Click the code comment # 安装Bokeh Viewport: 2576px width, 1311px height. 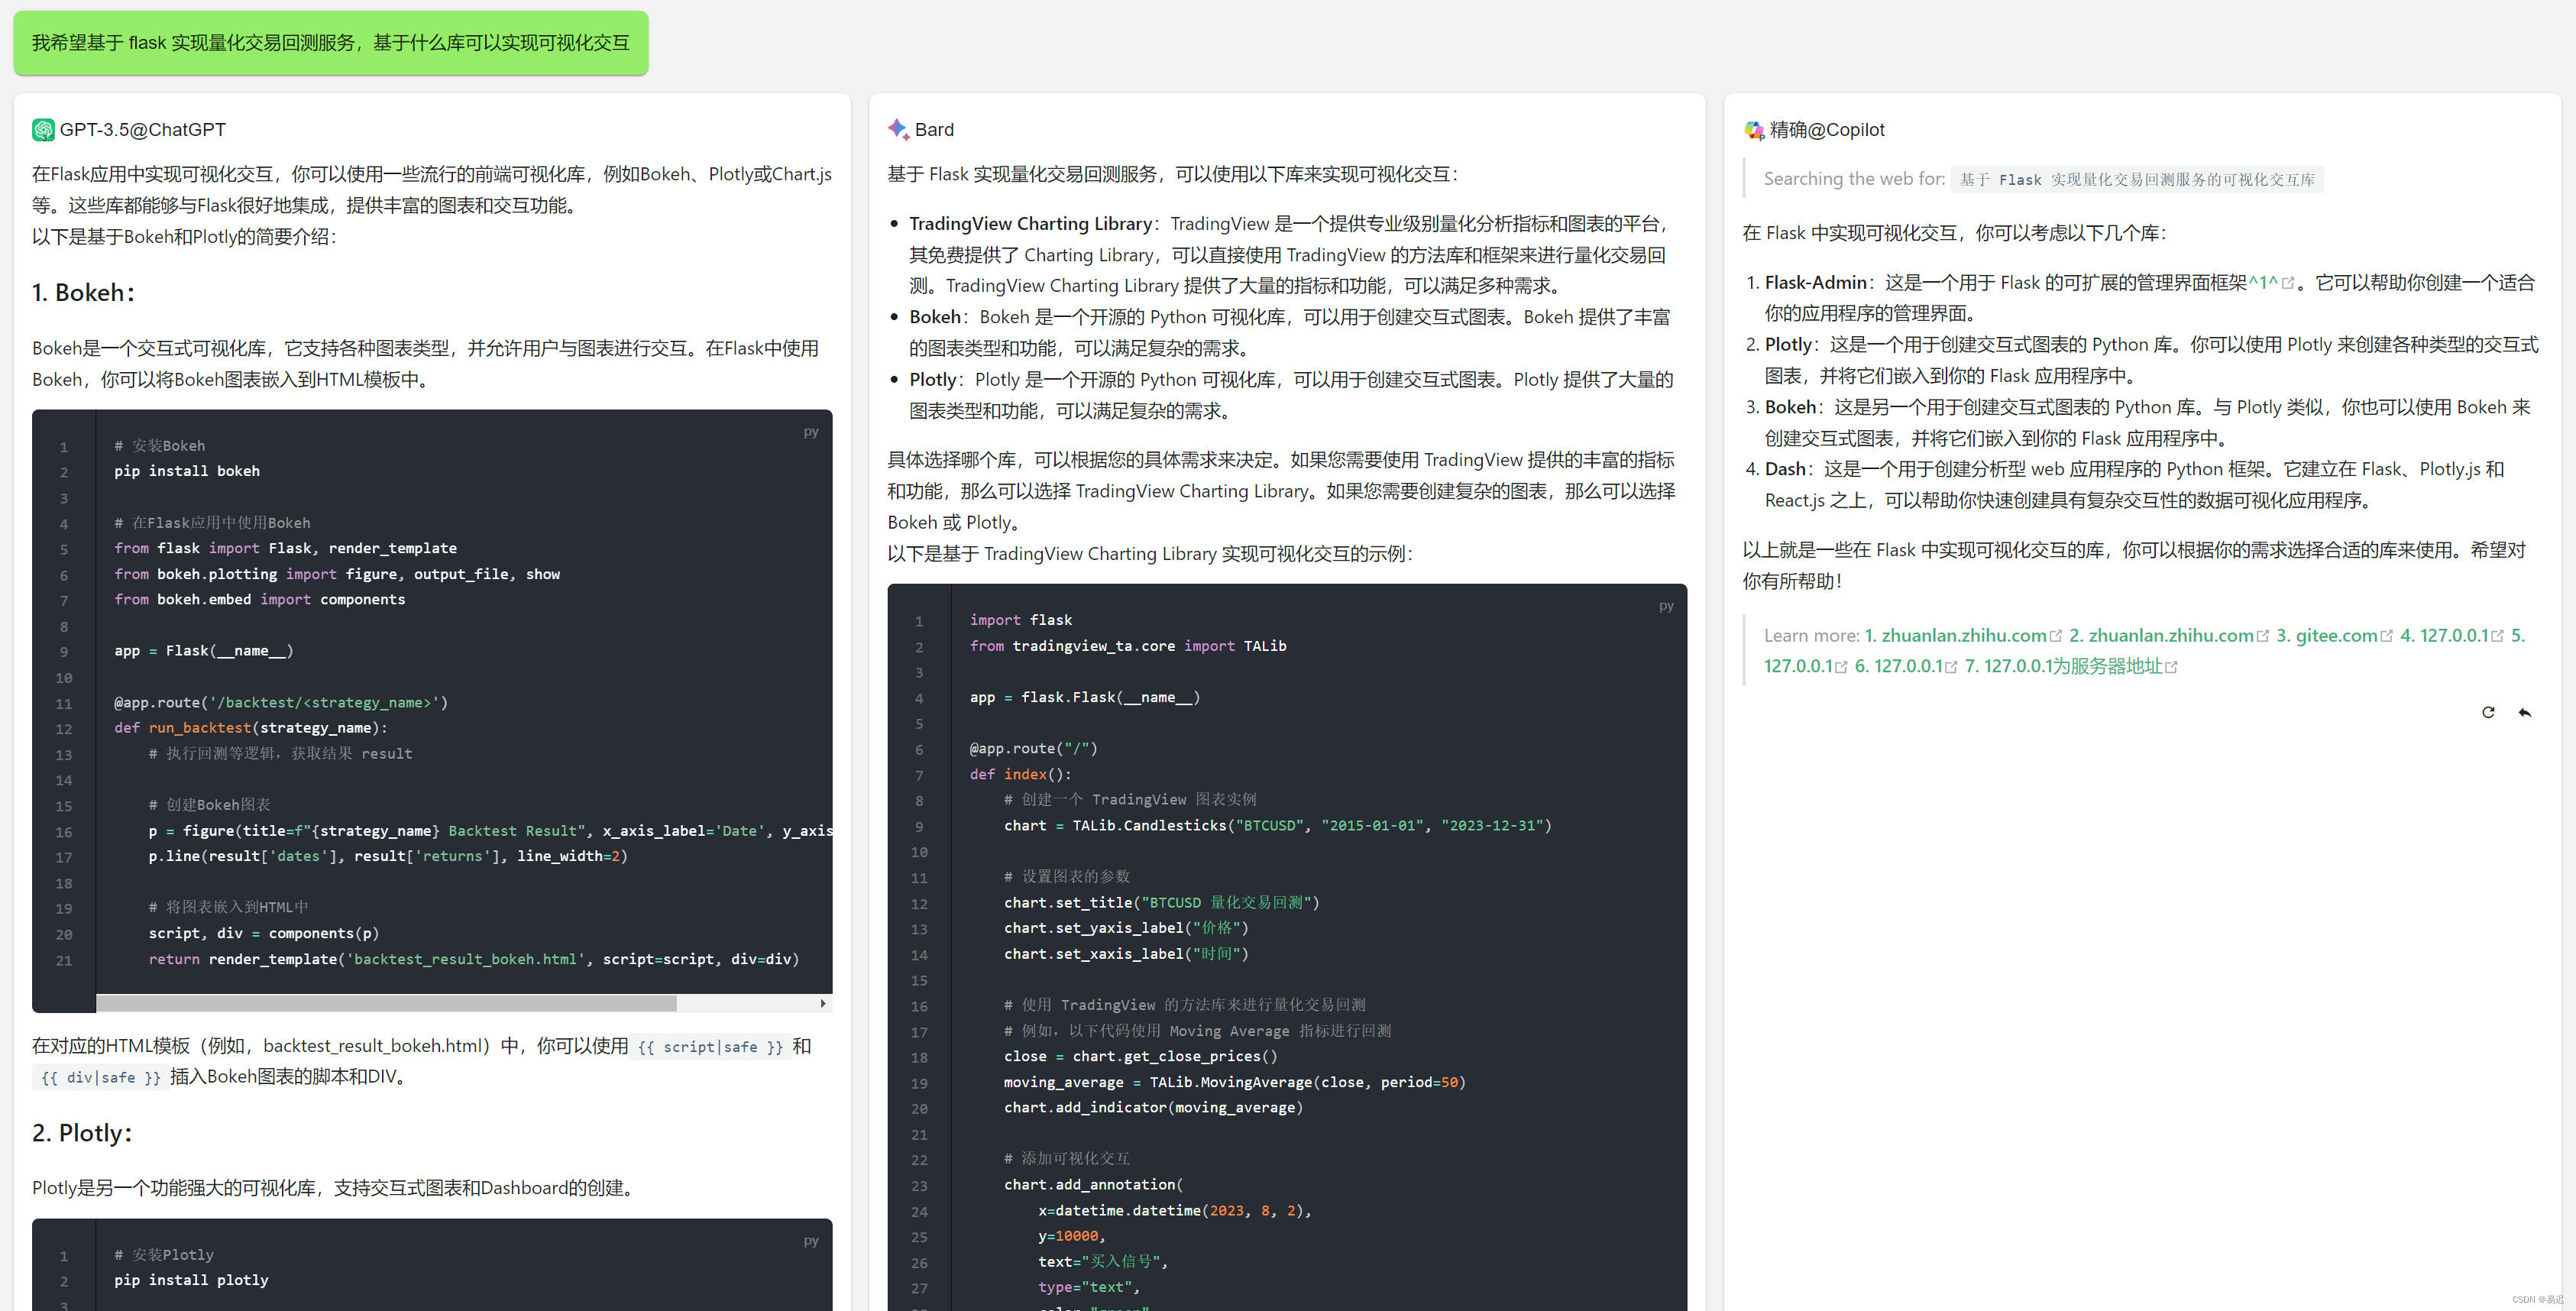click(160, 446)
